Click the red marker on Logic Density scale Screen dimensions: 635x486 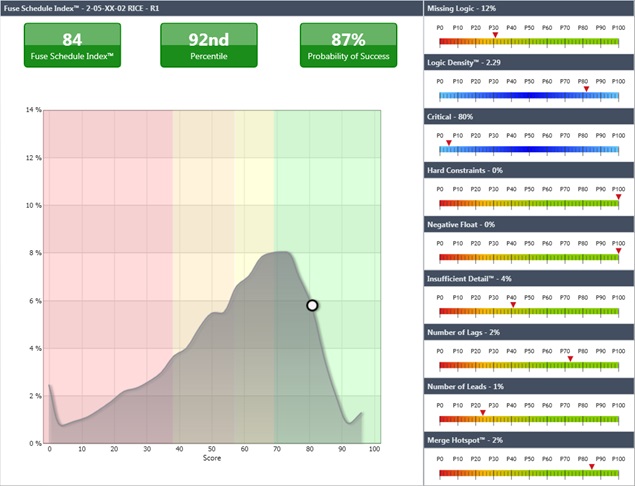coord(586,89)
